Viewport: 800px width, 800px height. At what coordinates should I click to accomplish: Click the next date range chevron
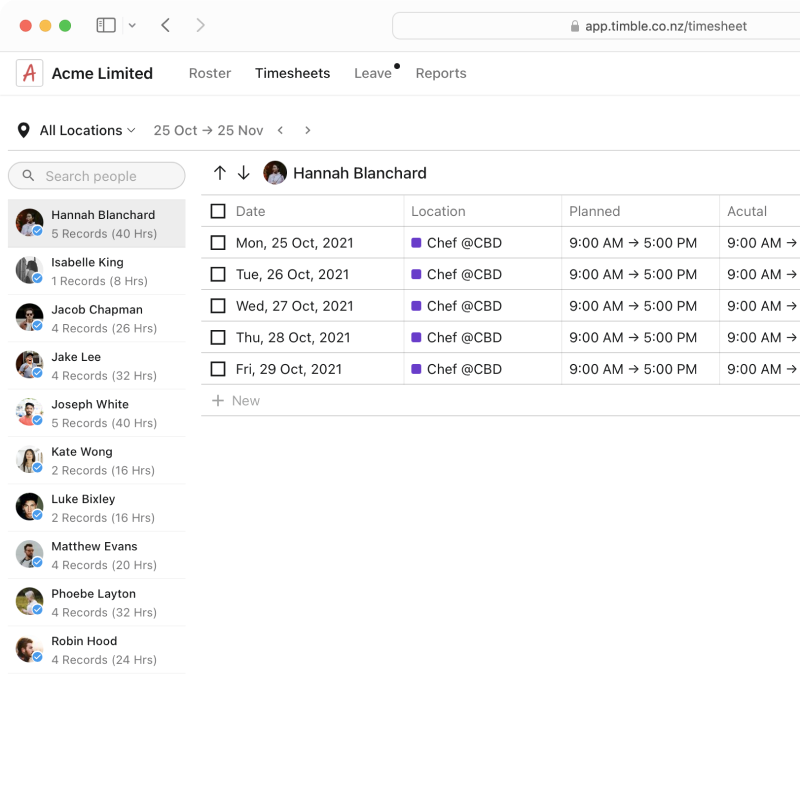tap(308, 130)
